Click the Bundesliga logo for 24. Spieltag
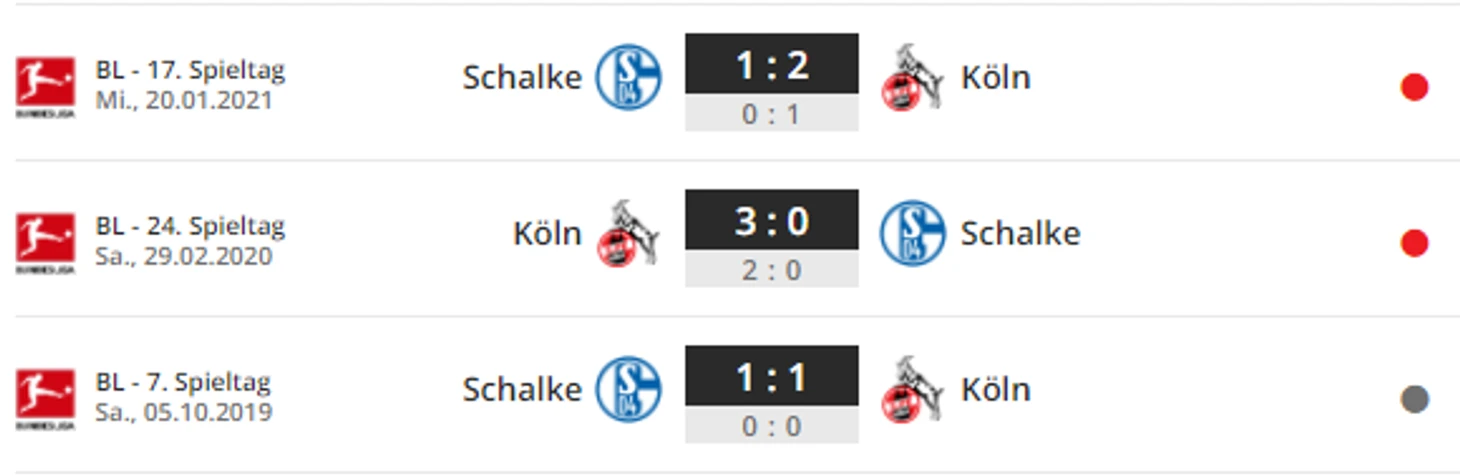 pos(45,243)
